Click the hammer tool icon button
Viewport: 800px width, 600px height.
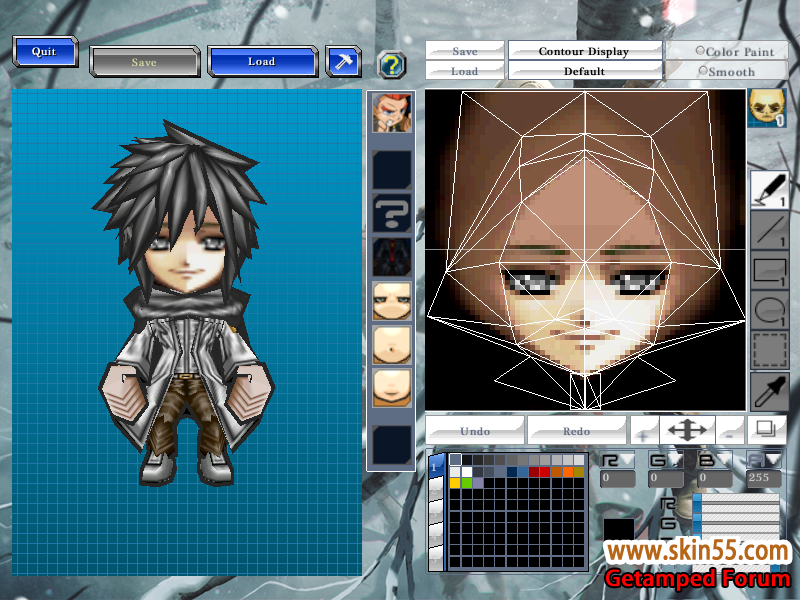[343, 62]
